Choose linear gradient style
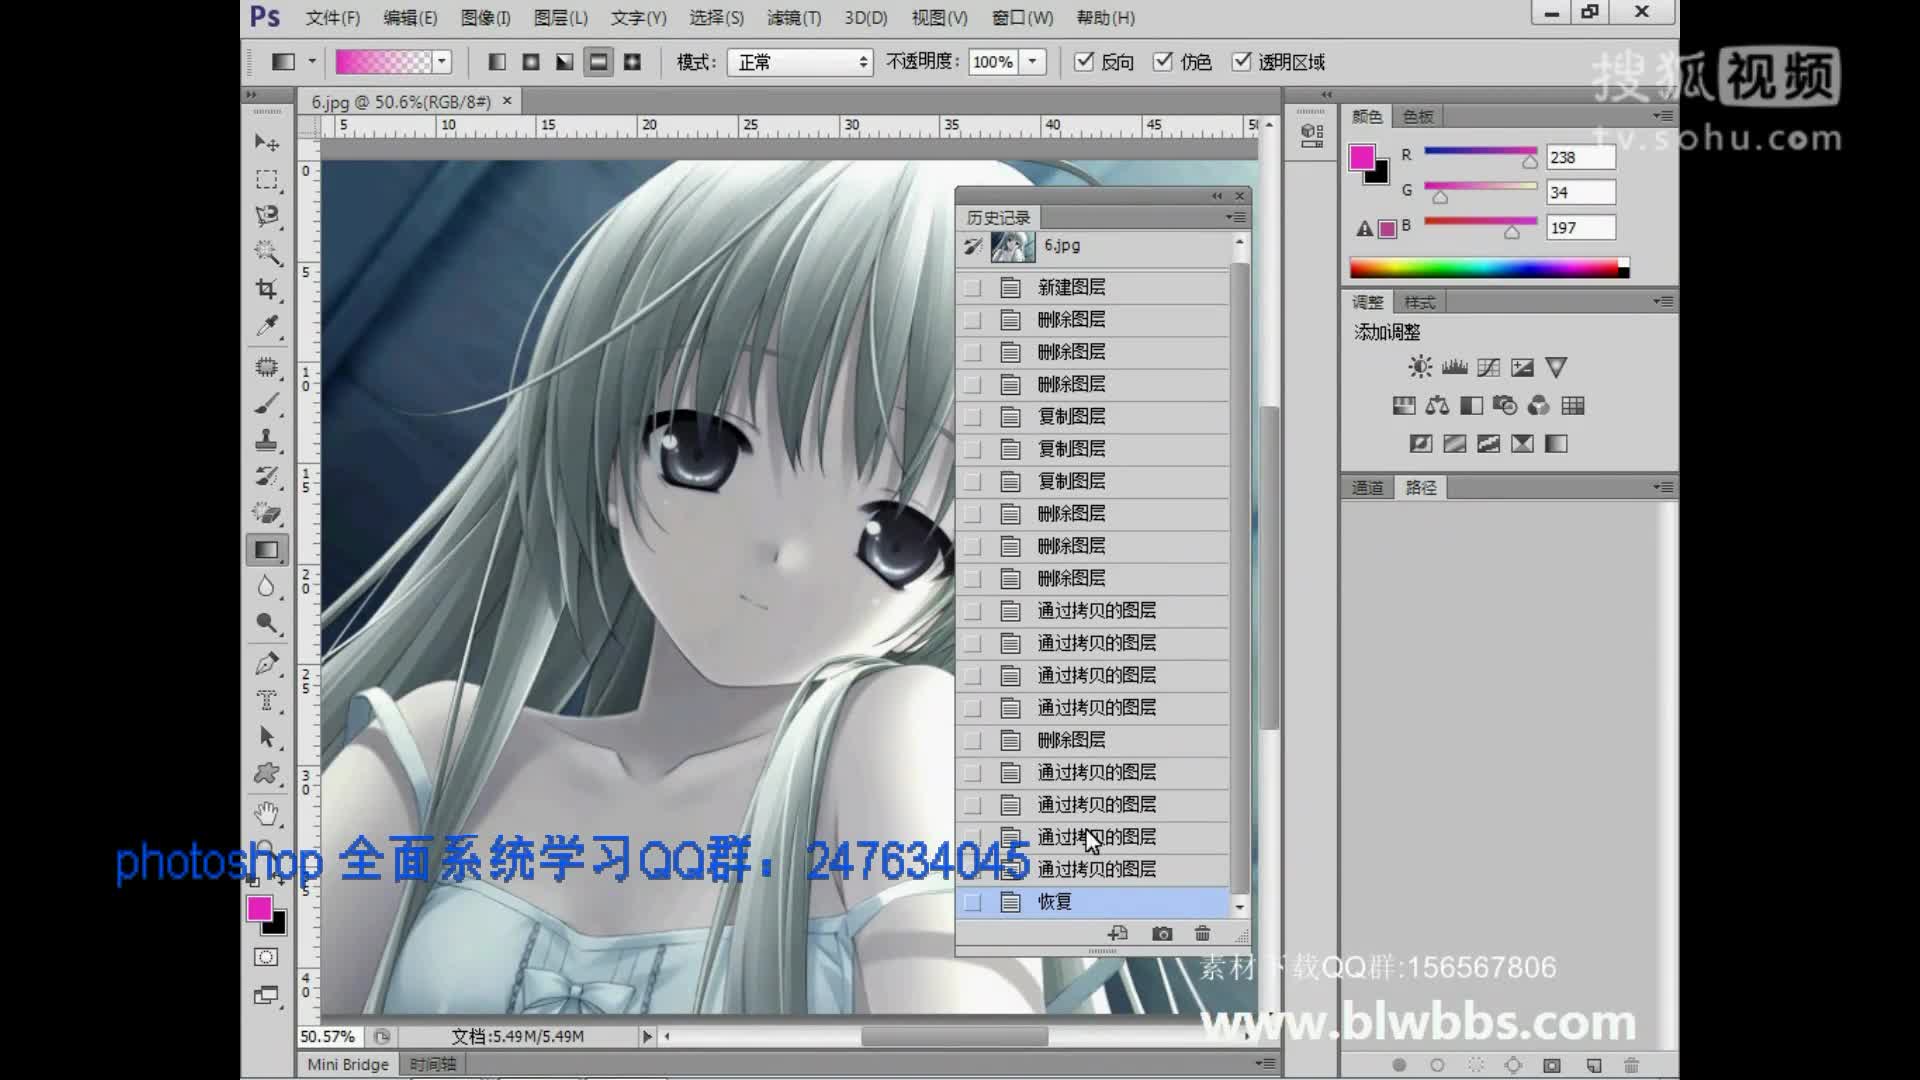Viewport: 1920px width, 1080px height. (497, 62)
